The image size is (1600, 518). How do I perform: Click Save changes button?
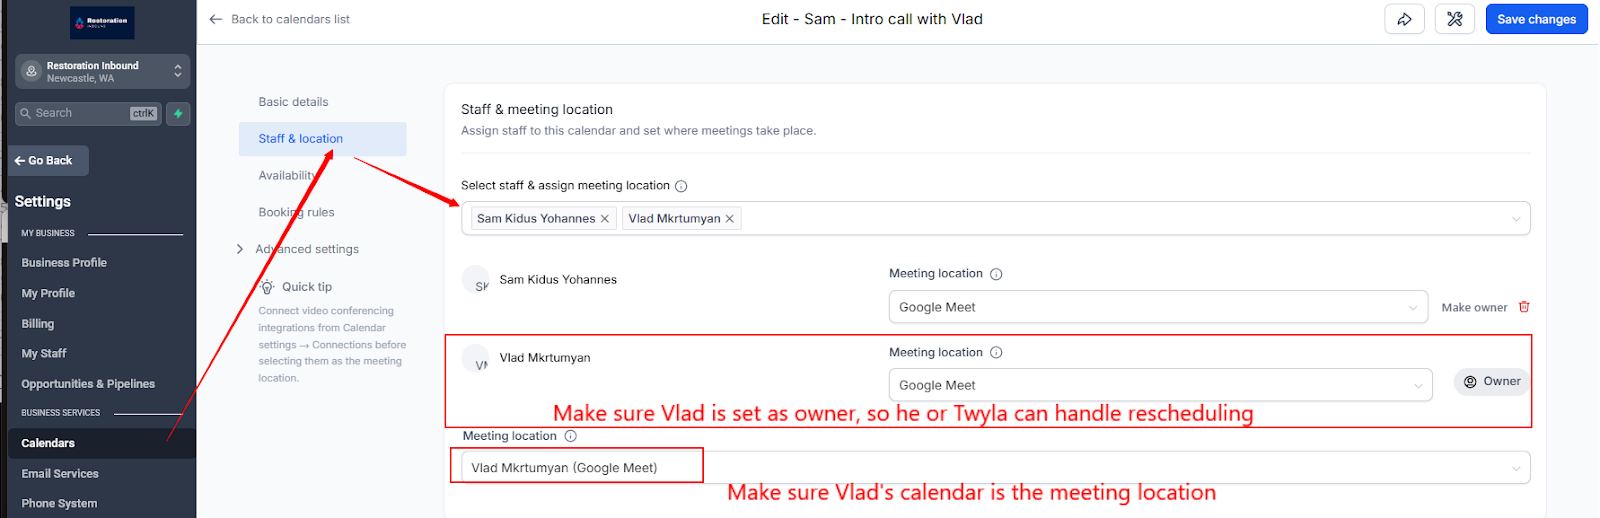point(1536,19)
